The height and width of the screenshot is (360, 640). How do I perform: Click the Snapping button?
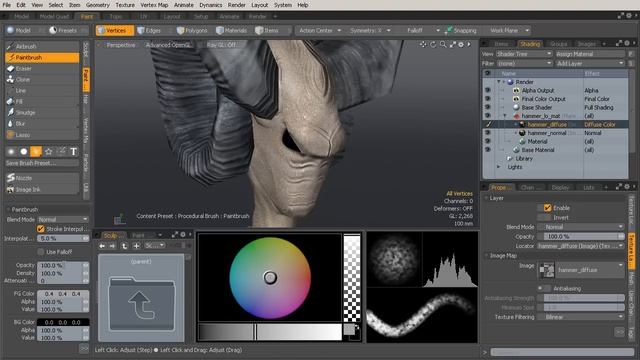461,31
